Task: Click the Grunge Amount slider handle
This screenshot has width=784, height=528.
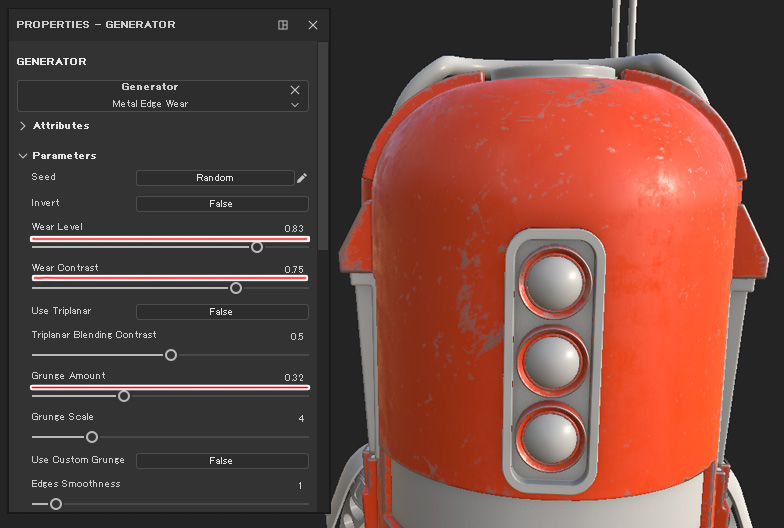Action: point(124,396)
